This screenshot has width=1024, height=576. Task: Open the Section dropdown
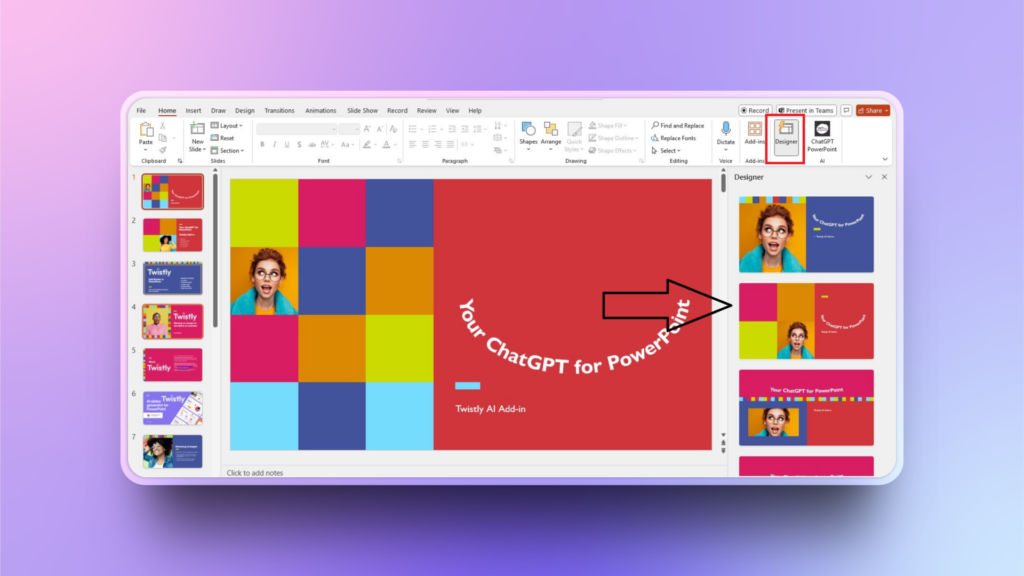click(x=227, y=150)
